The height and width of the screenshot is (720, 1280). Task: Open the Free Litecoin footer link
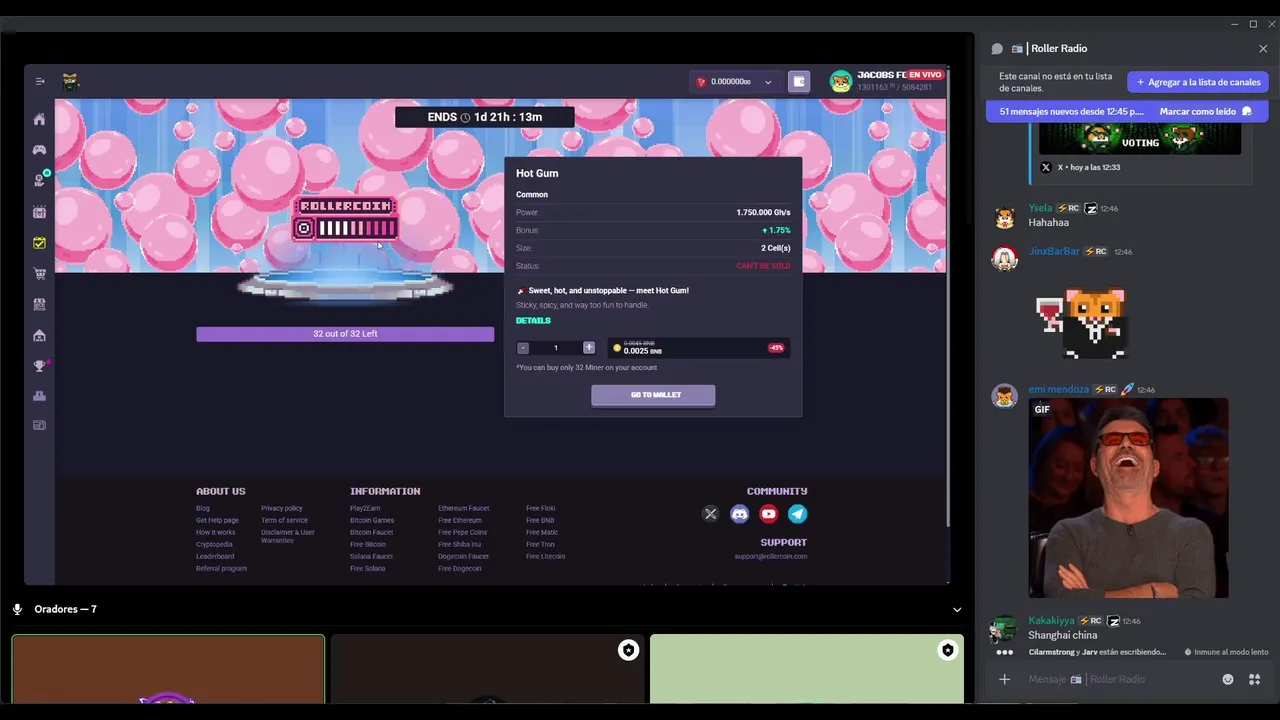545,556
